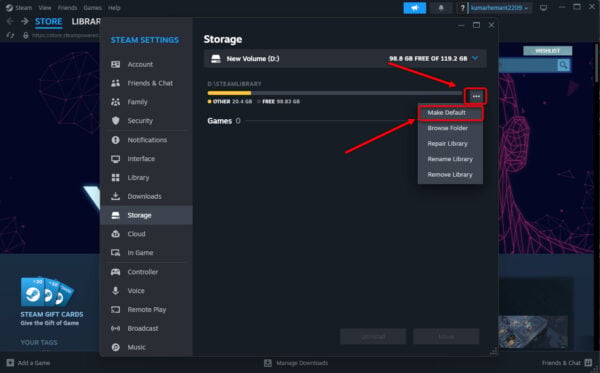
Task: Click the D:\SteamLibrary storage usage bar
Action: point(334,93)
